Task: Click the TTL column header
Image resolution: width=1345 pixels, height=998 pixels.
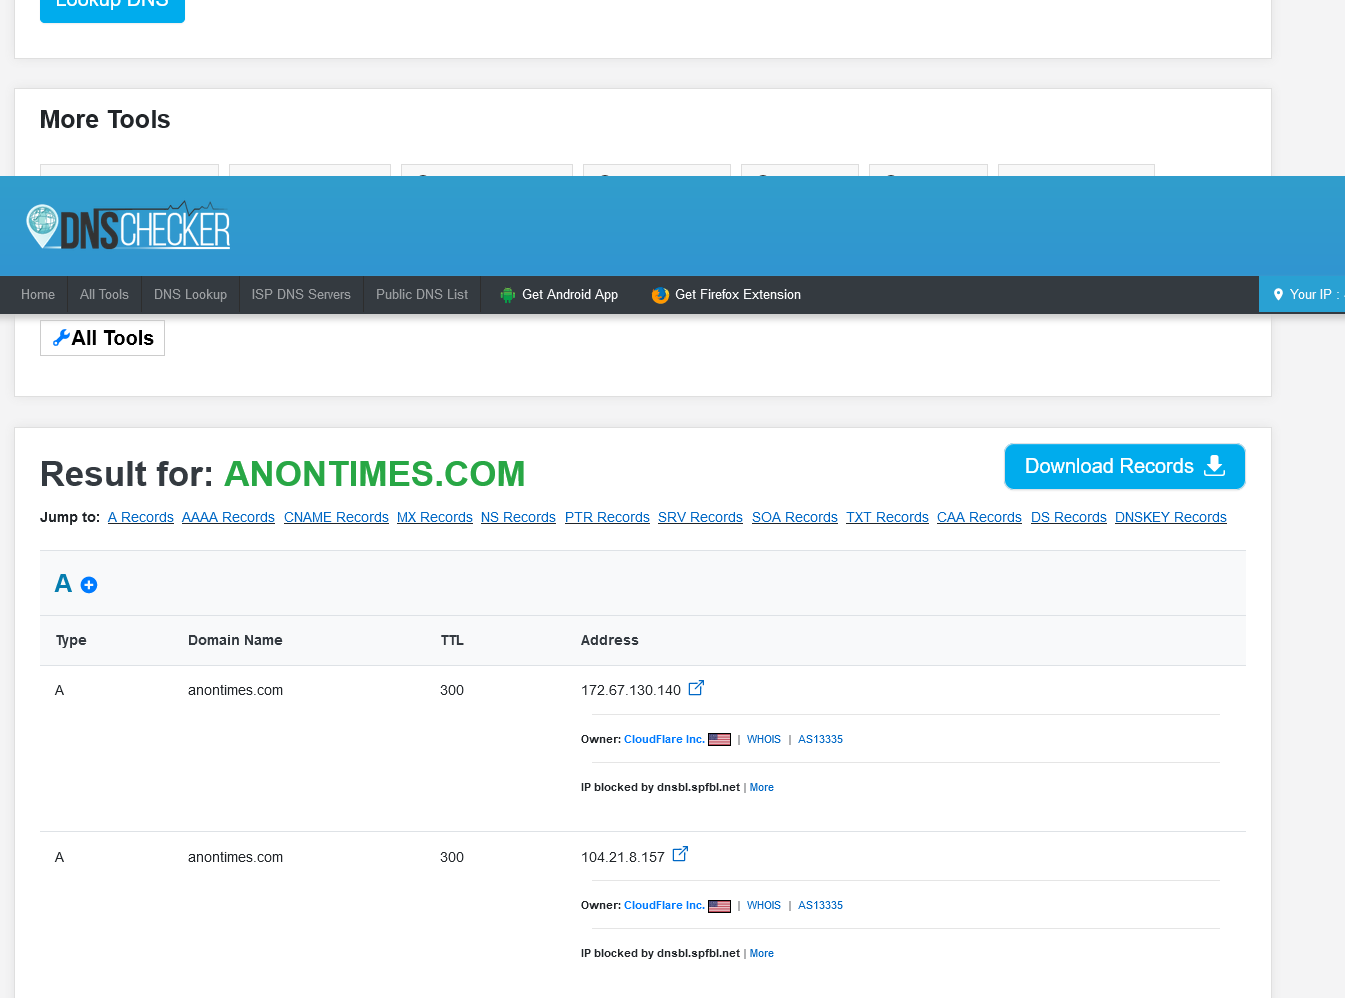Action: [x=452, y=641]
